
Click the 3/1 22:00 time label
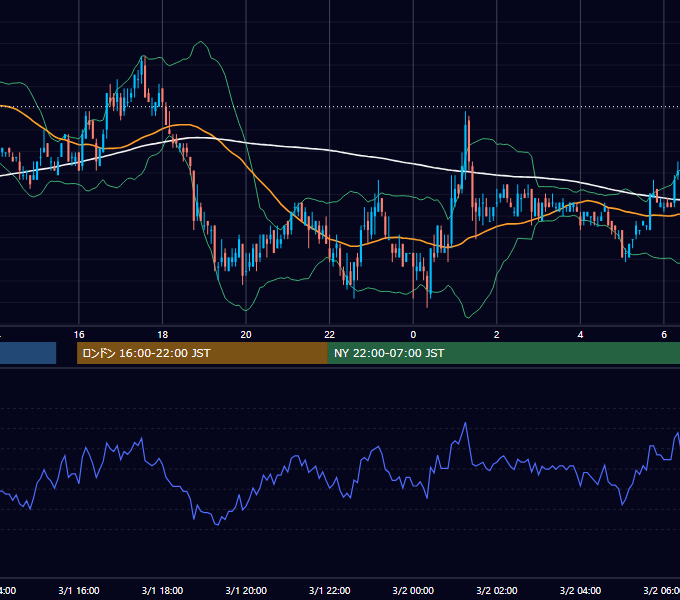coord(330,590)
